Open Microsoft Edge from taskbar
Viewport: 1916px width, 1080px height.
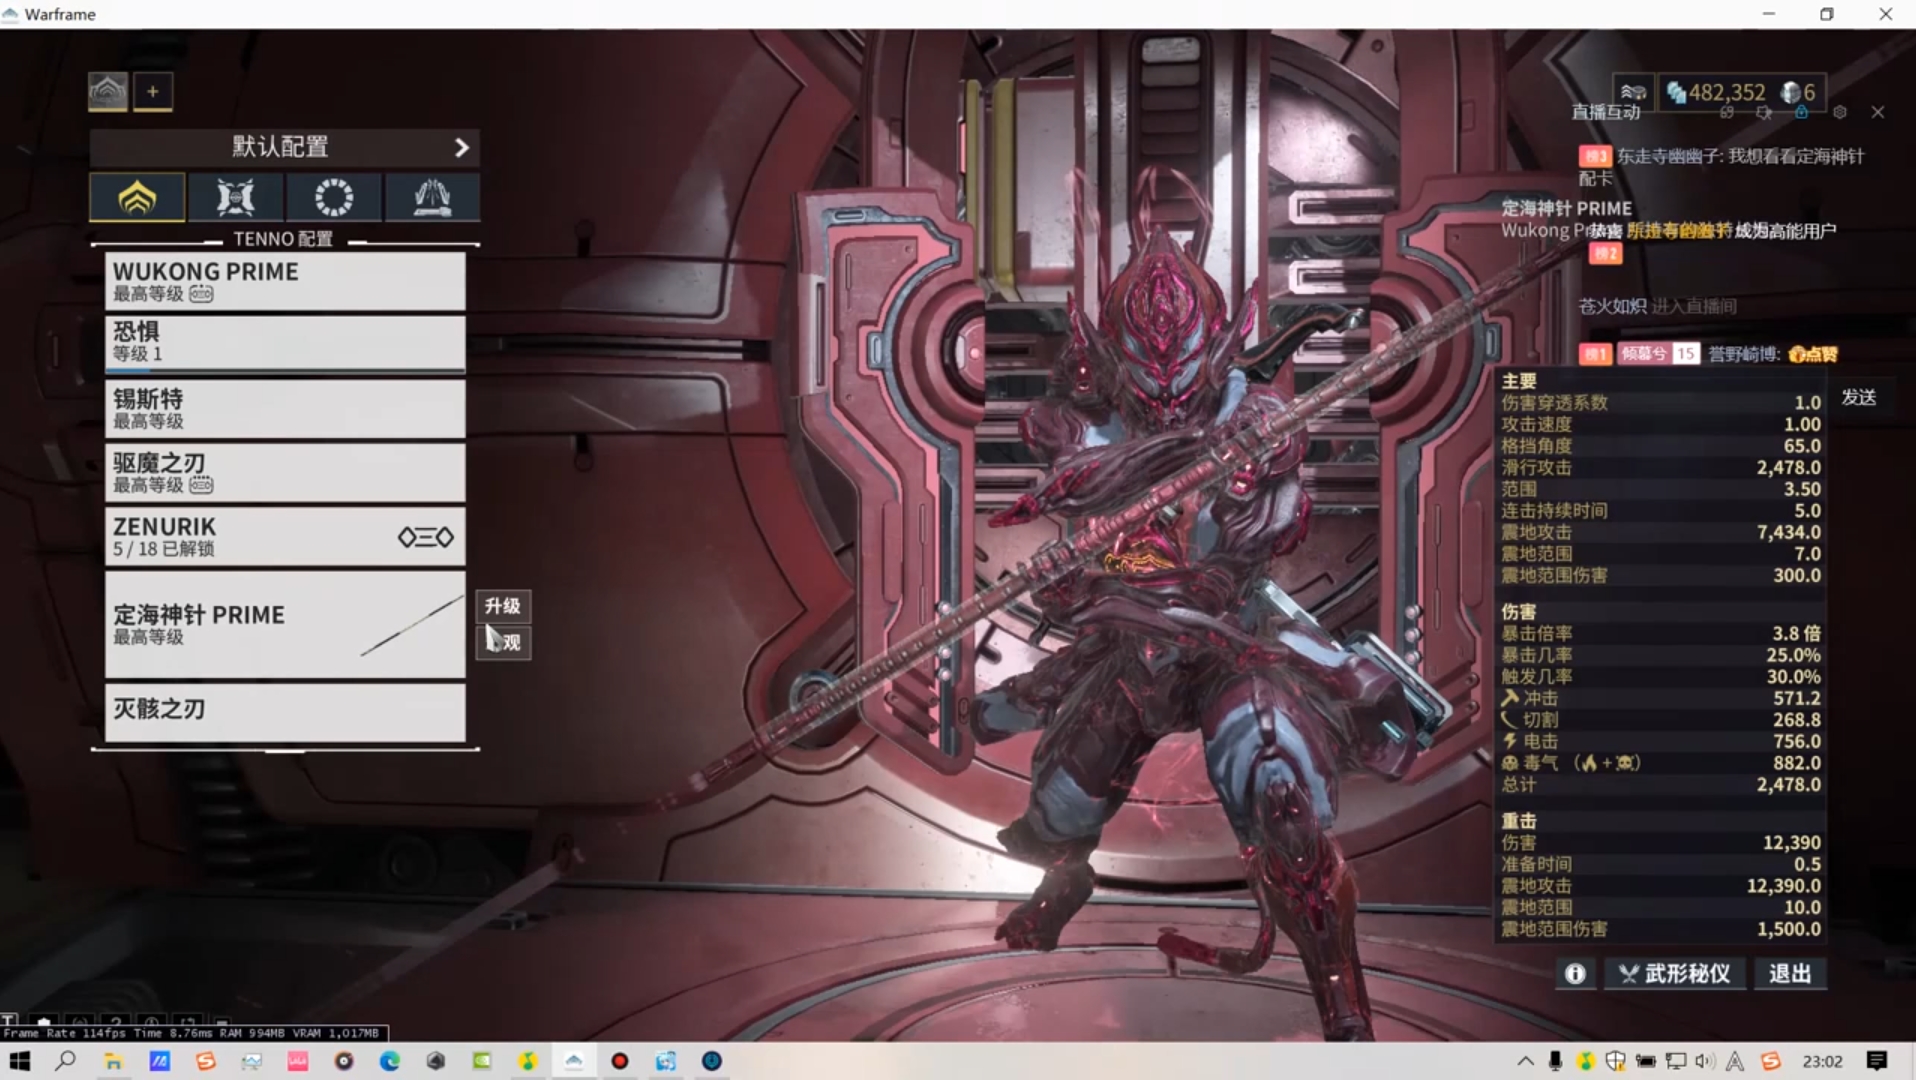pos(389,1061)
